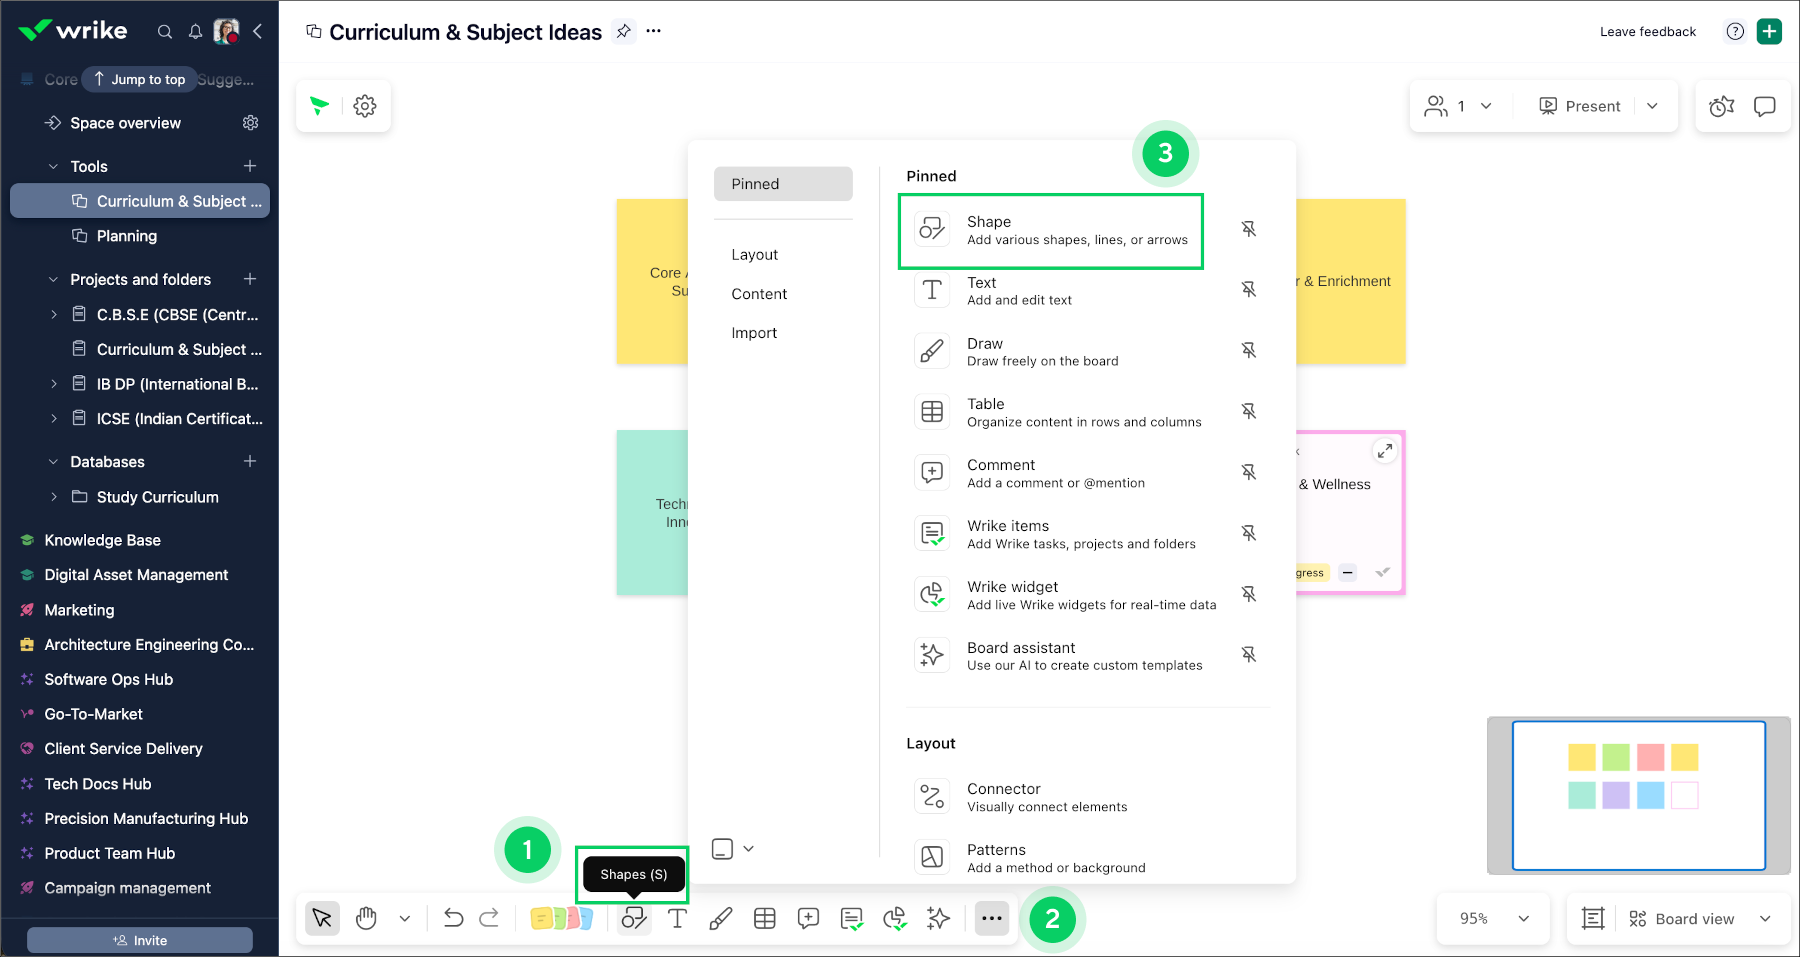Viewport: 1800px width, 957px height.
Task: Collapse the left sidebar
Action: (257, 32)
